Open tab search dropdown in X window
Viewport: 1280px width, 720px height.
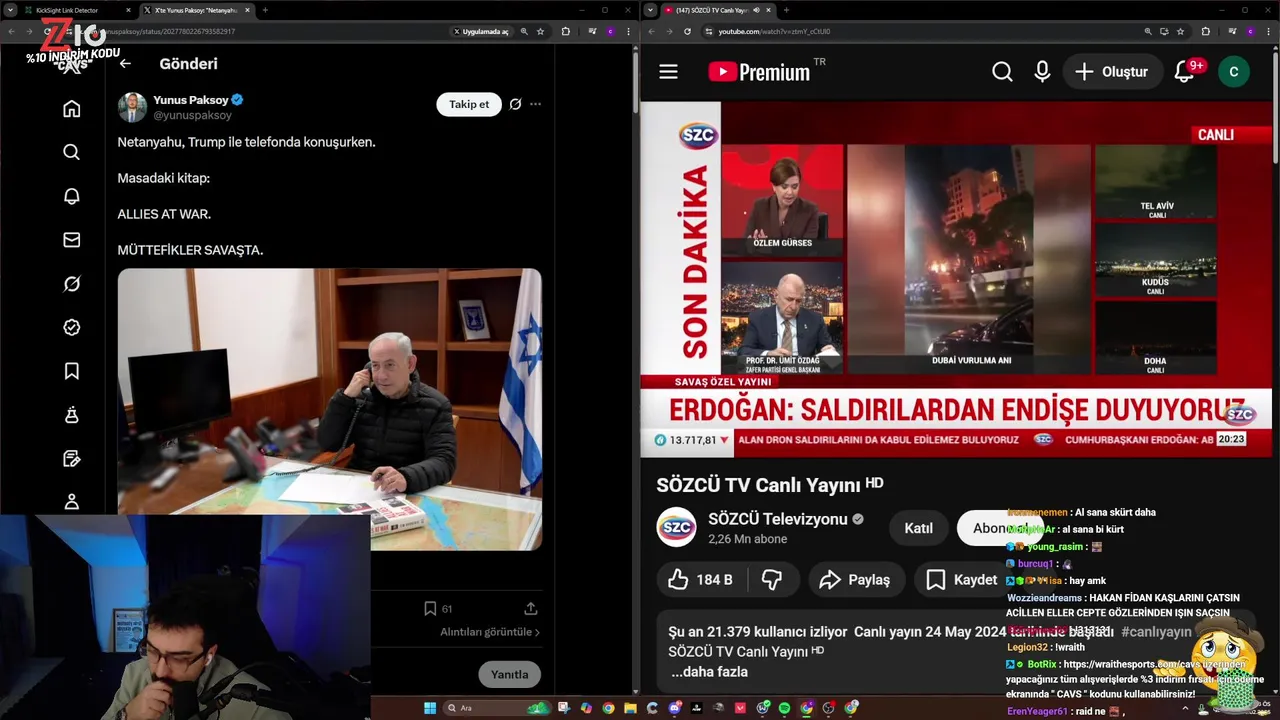pyautogui.click(x=9, y=10)
